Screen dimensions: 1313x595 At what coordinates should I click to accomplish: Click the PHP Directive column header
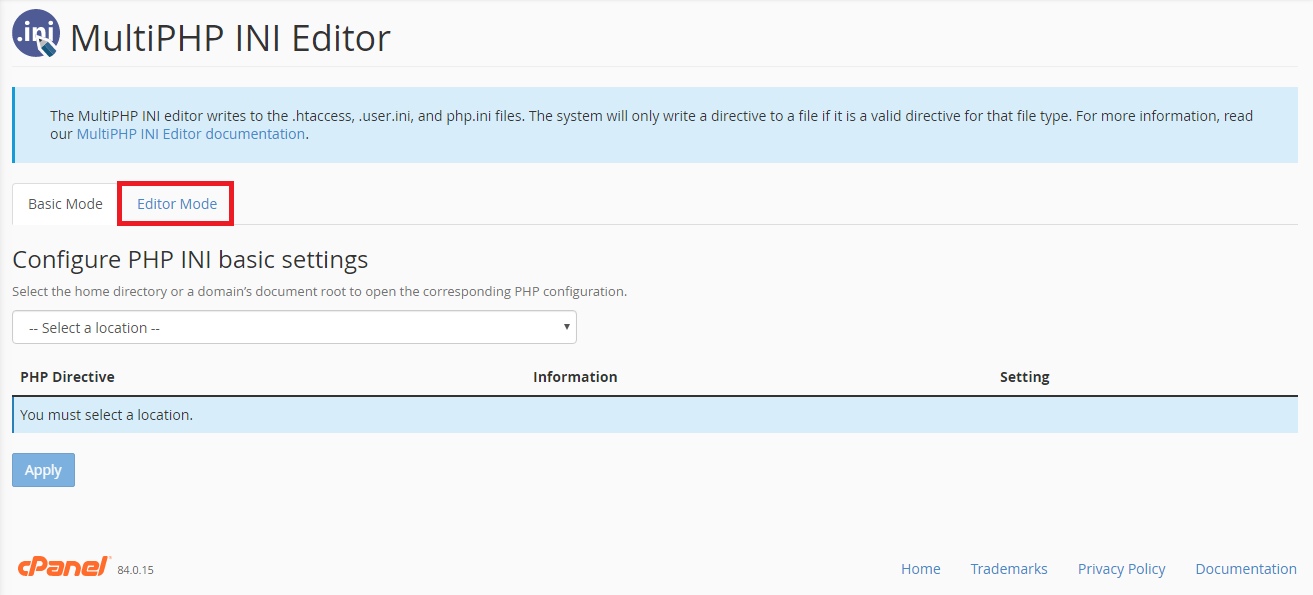68,377
